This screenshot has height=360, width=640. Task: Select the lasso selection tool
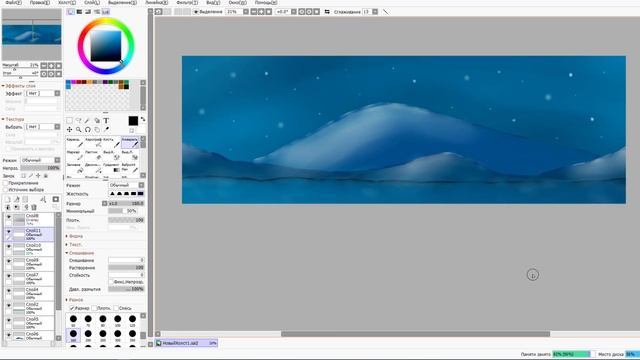click(78, 120)
